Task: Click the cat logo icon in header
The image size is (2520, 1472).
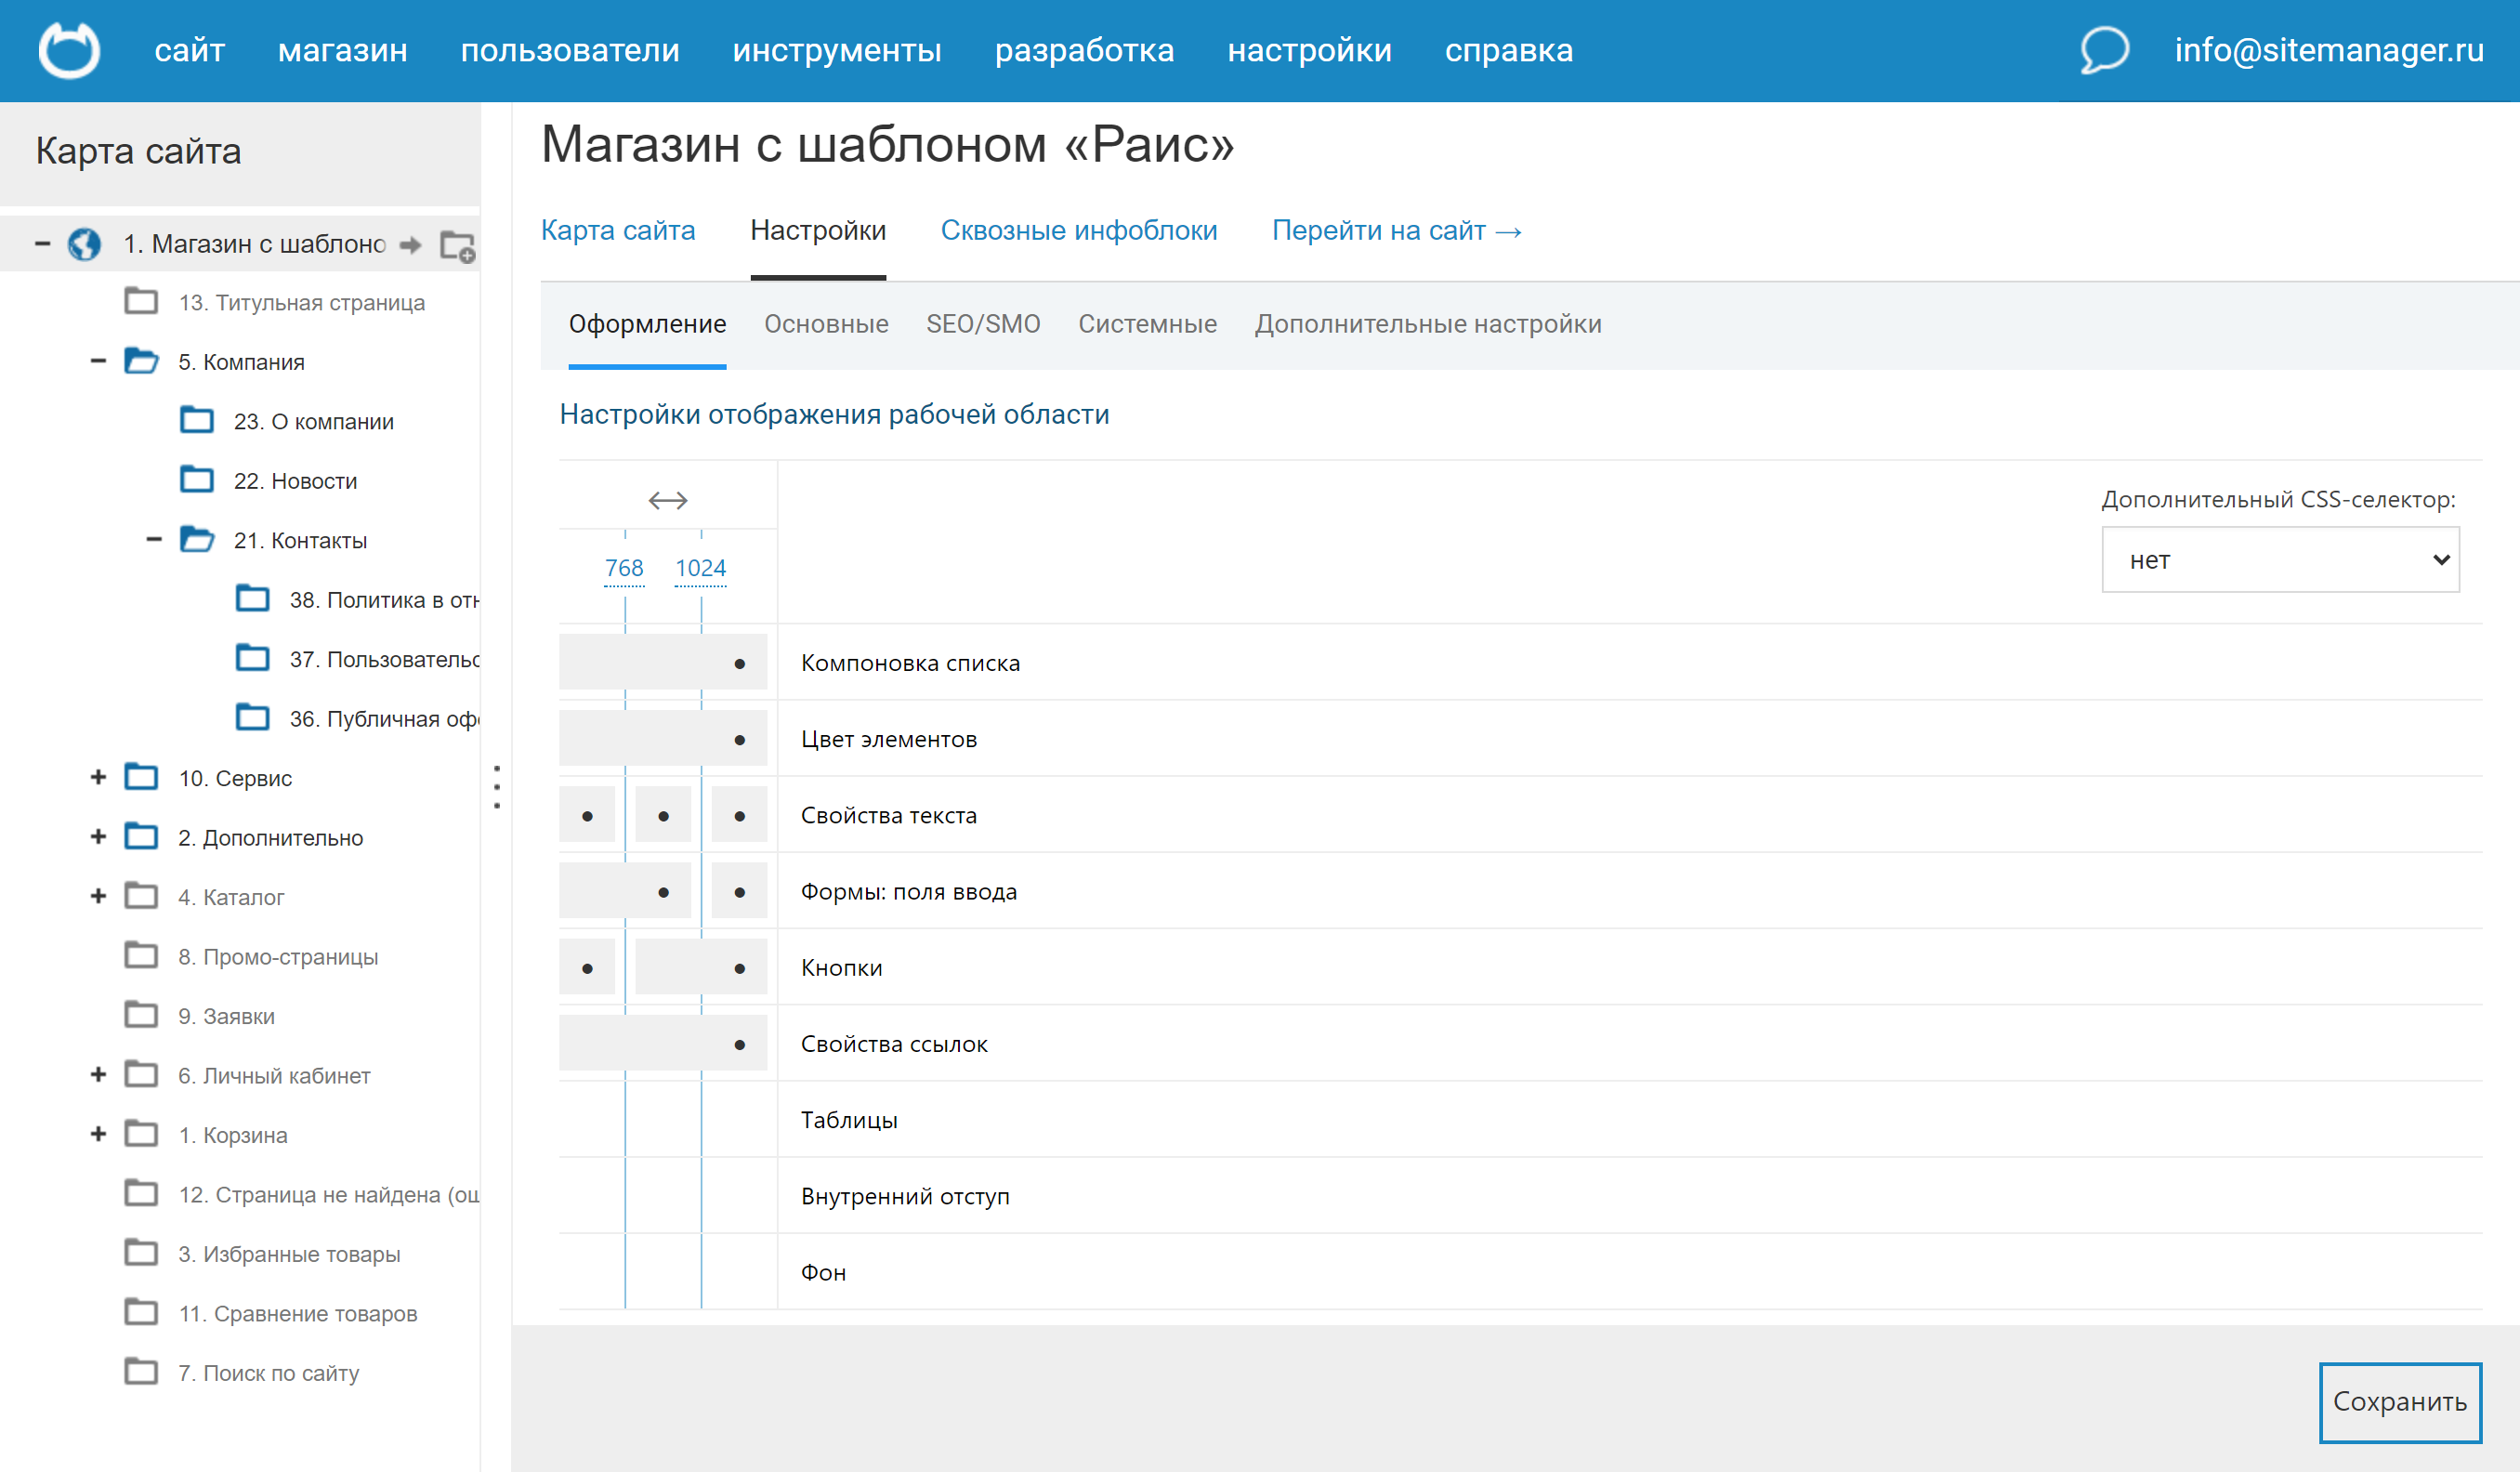Action: click(69, 50)
